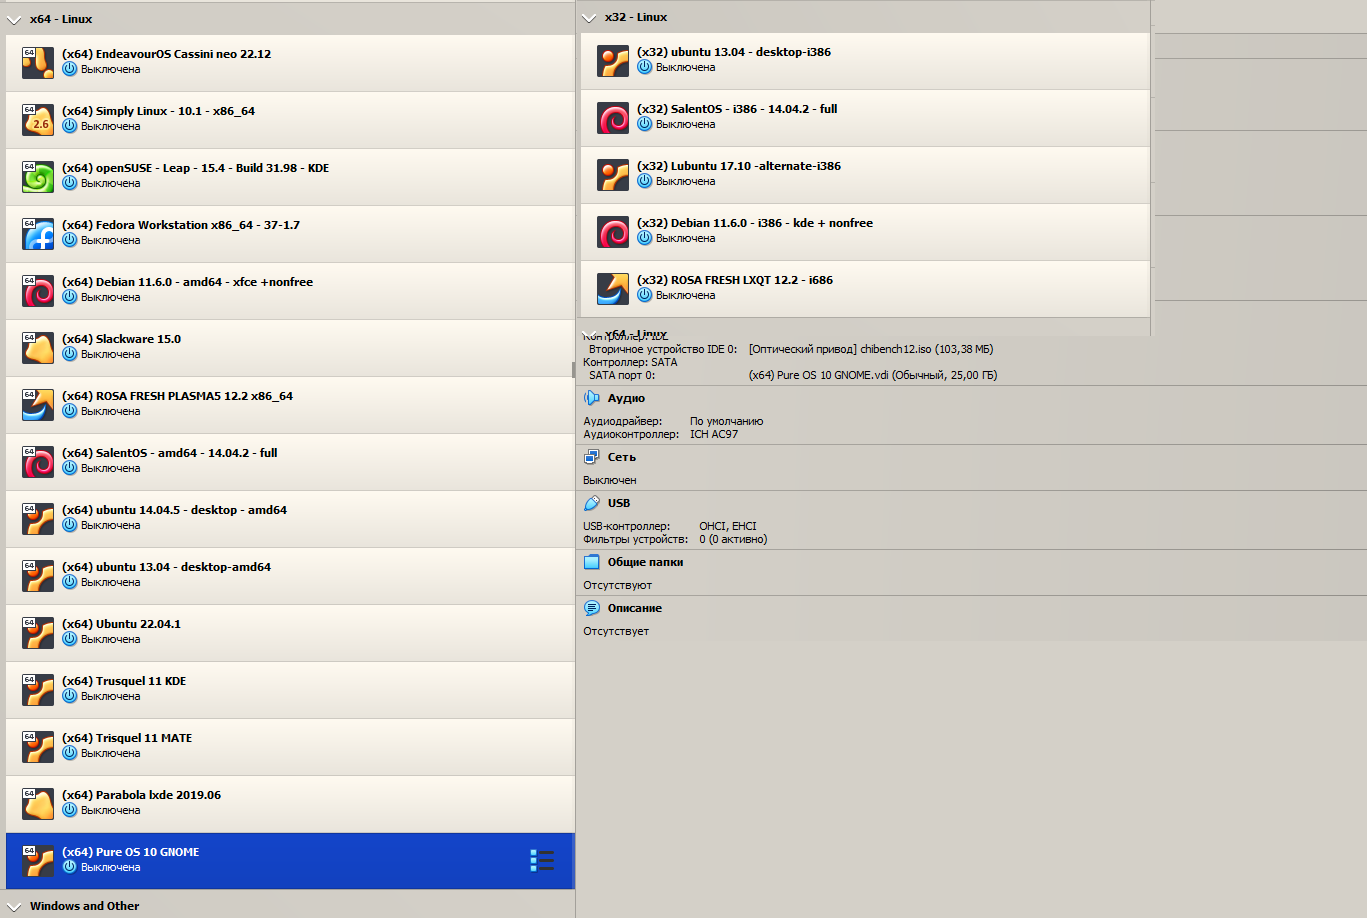
Task: Select the Slackware 15.0 VM icon
Action: [x=38, y=348]
